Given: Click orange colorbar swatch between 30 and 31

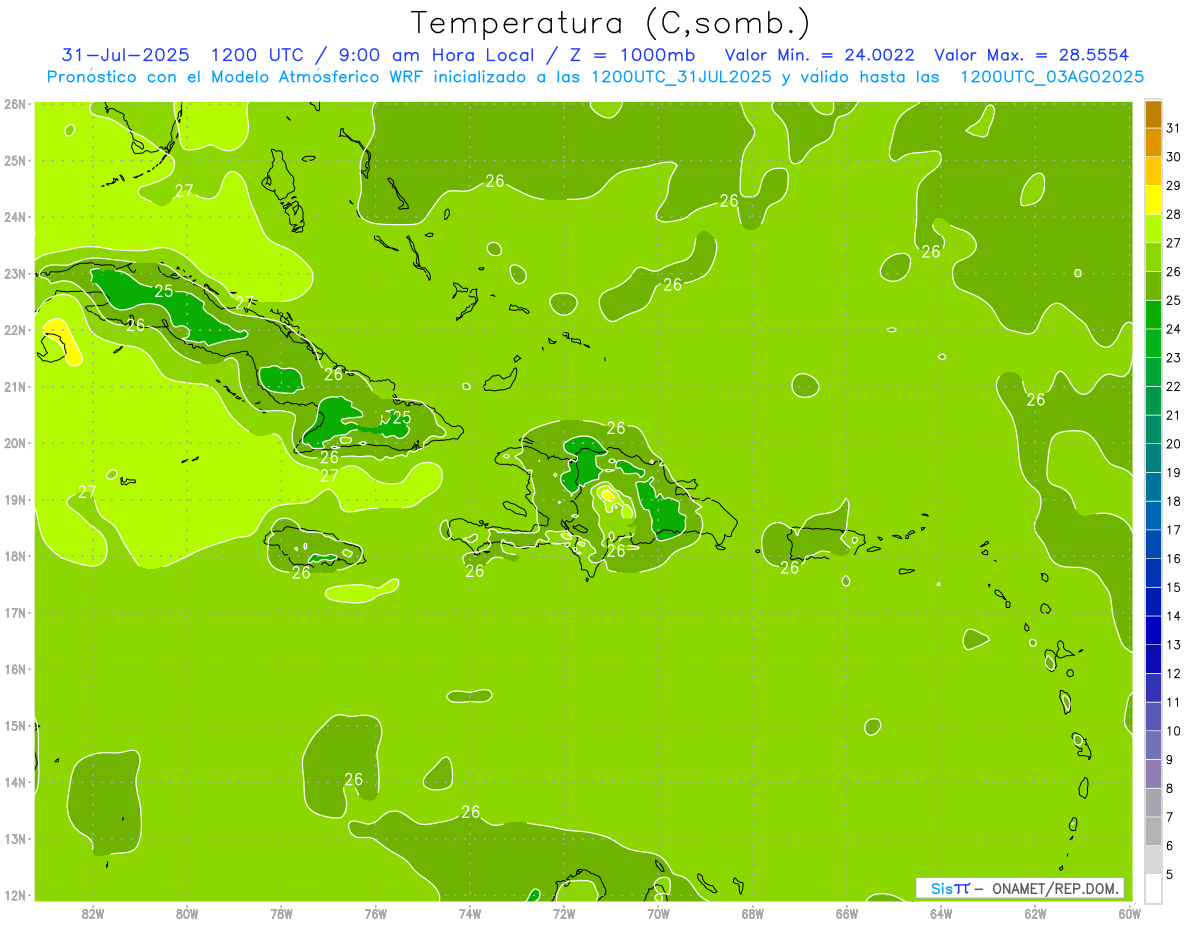Looking at the screenshot, I should pos(1154,143).
